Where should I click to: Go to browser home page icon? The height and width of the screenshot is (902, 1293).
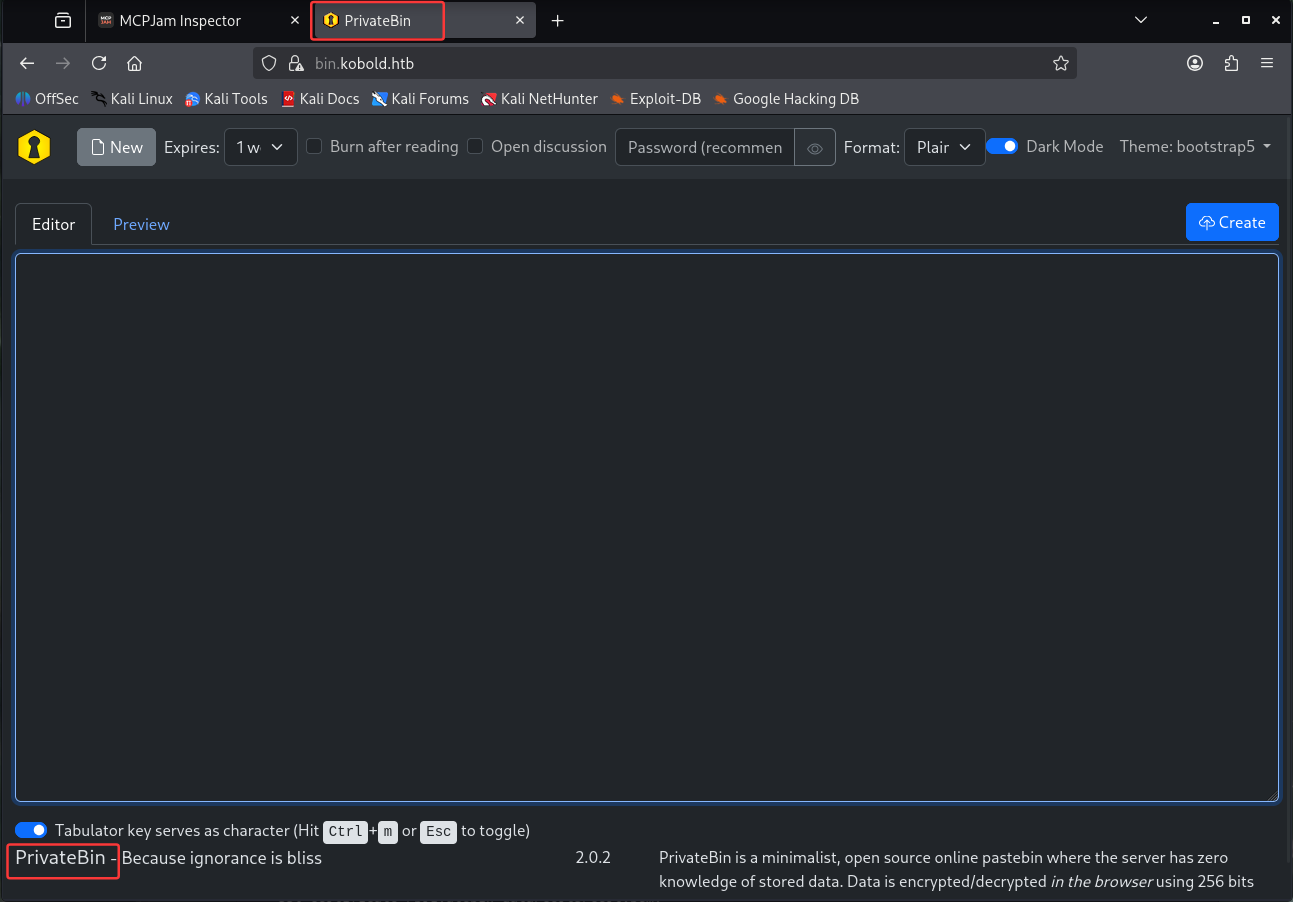(x=134, y=63)
